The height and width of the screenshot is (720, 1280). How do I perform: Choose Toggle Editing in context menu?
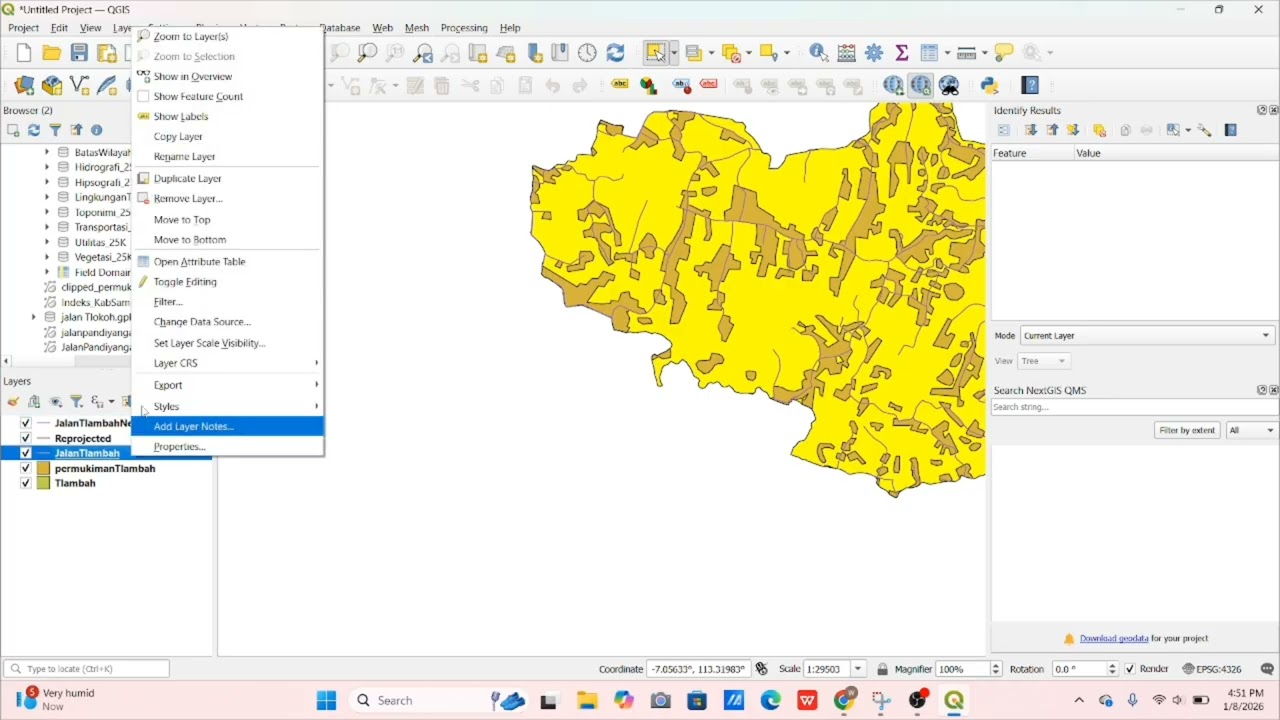coord(228,282)
